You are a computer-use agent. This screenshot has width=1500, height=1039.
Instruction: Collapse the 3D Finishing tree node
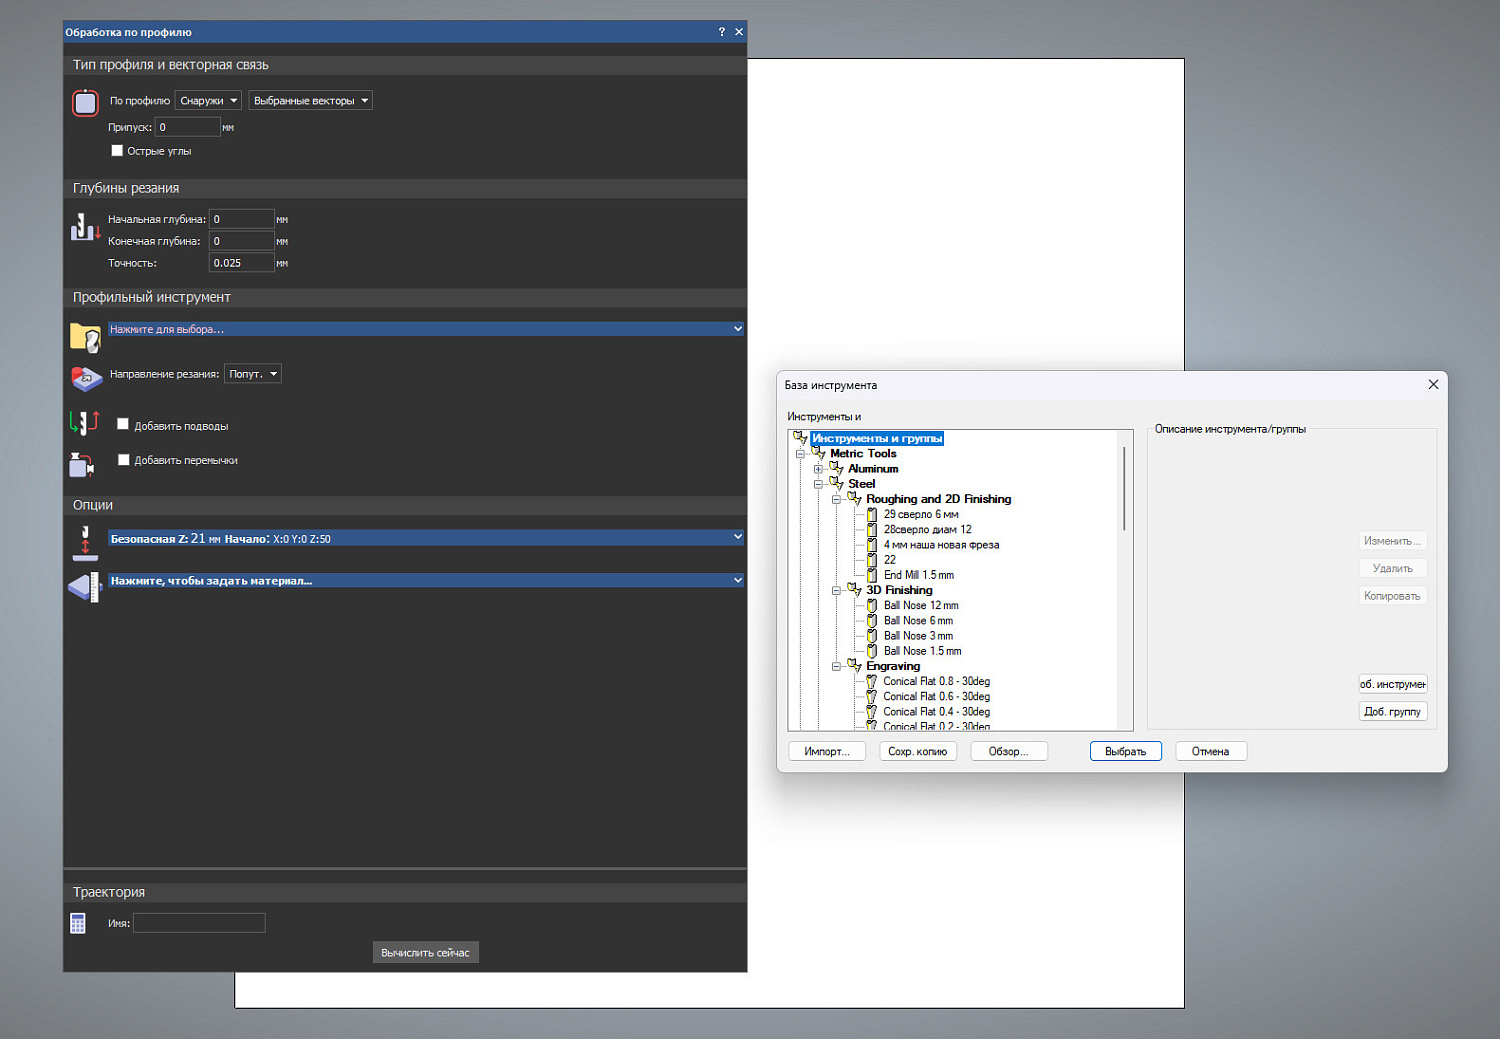click(x=836, y=590)
